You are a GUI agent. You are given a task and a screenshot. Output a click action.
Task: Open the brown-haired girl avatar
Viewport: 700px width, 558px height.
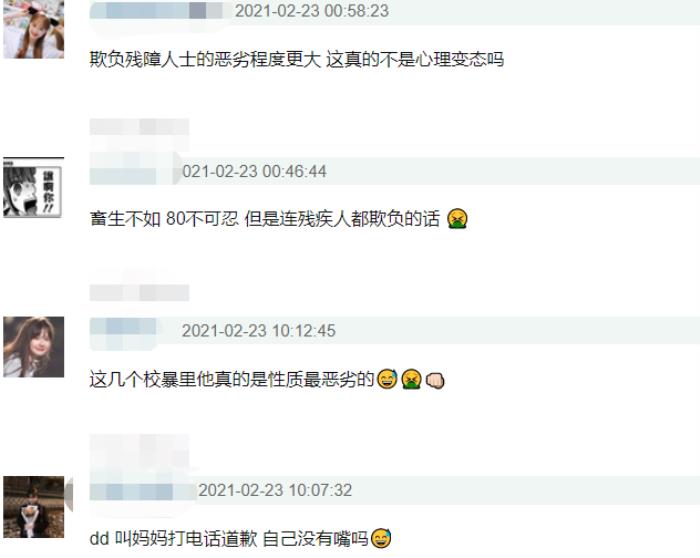[33, 347]
